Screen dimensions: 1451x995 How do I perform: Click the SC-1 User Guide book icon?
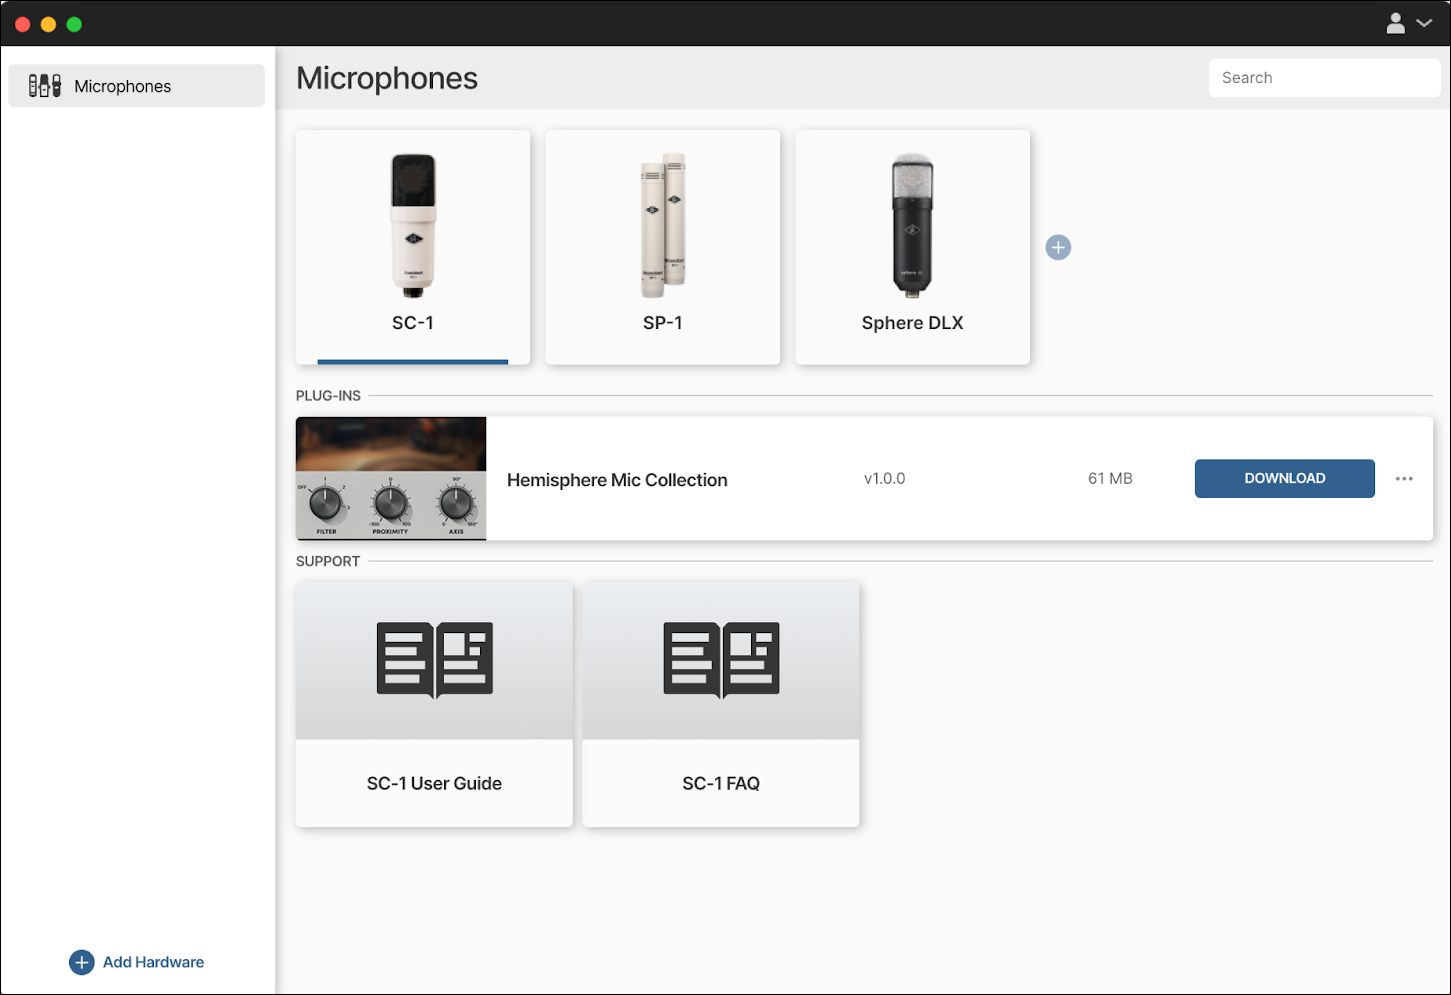pyautogui.click(x=434, y=660)
